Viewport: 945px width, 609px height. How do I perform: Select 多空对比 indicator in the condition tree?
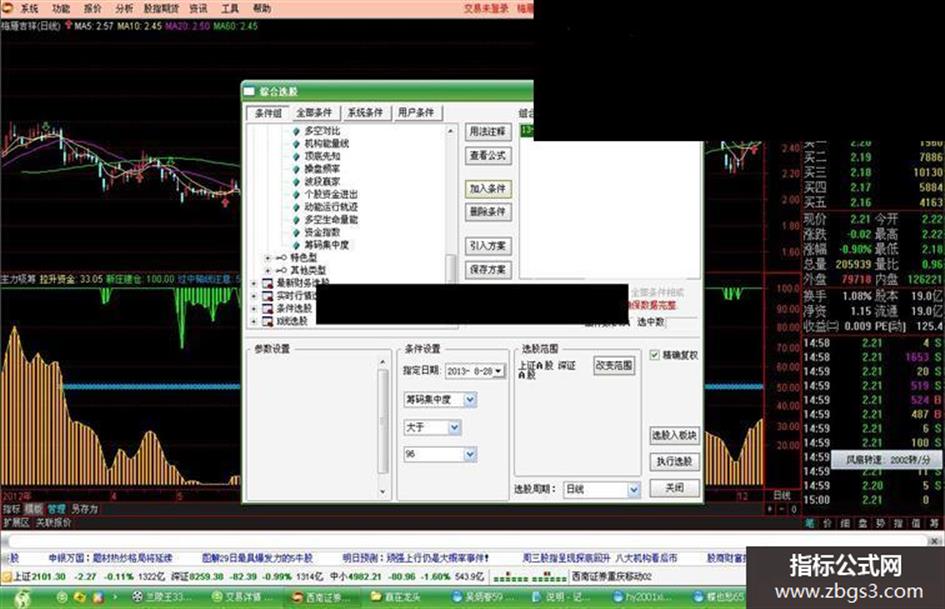[x=322, y=130]
